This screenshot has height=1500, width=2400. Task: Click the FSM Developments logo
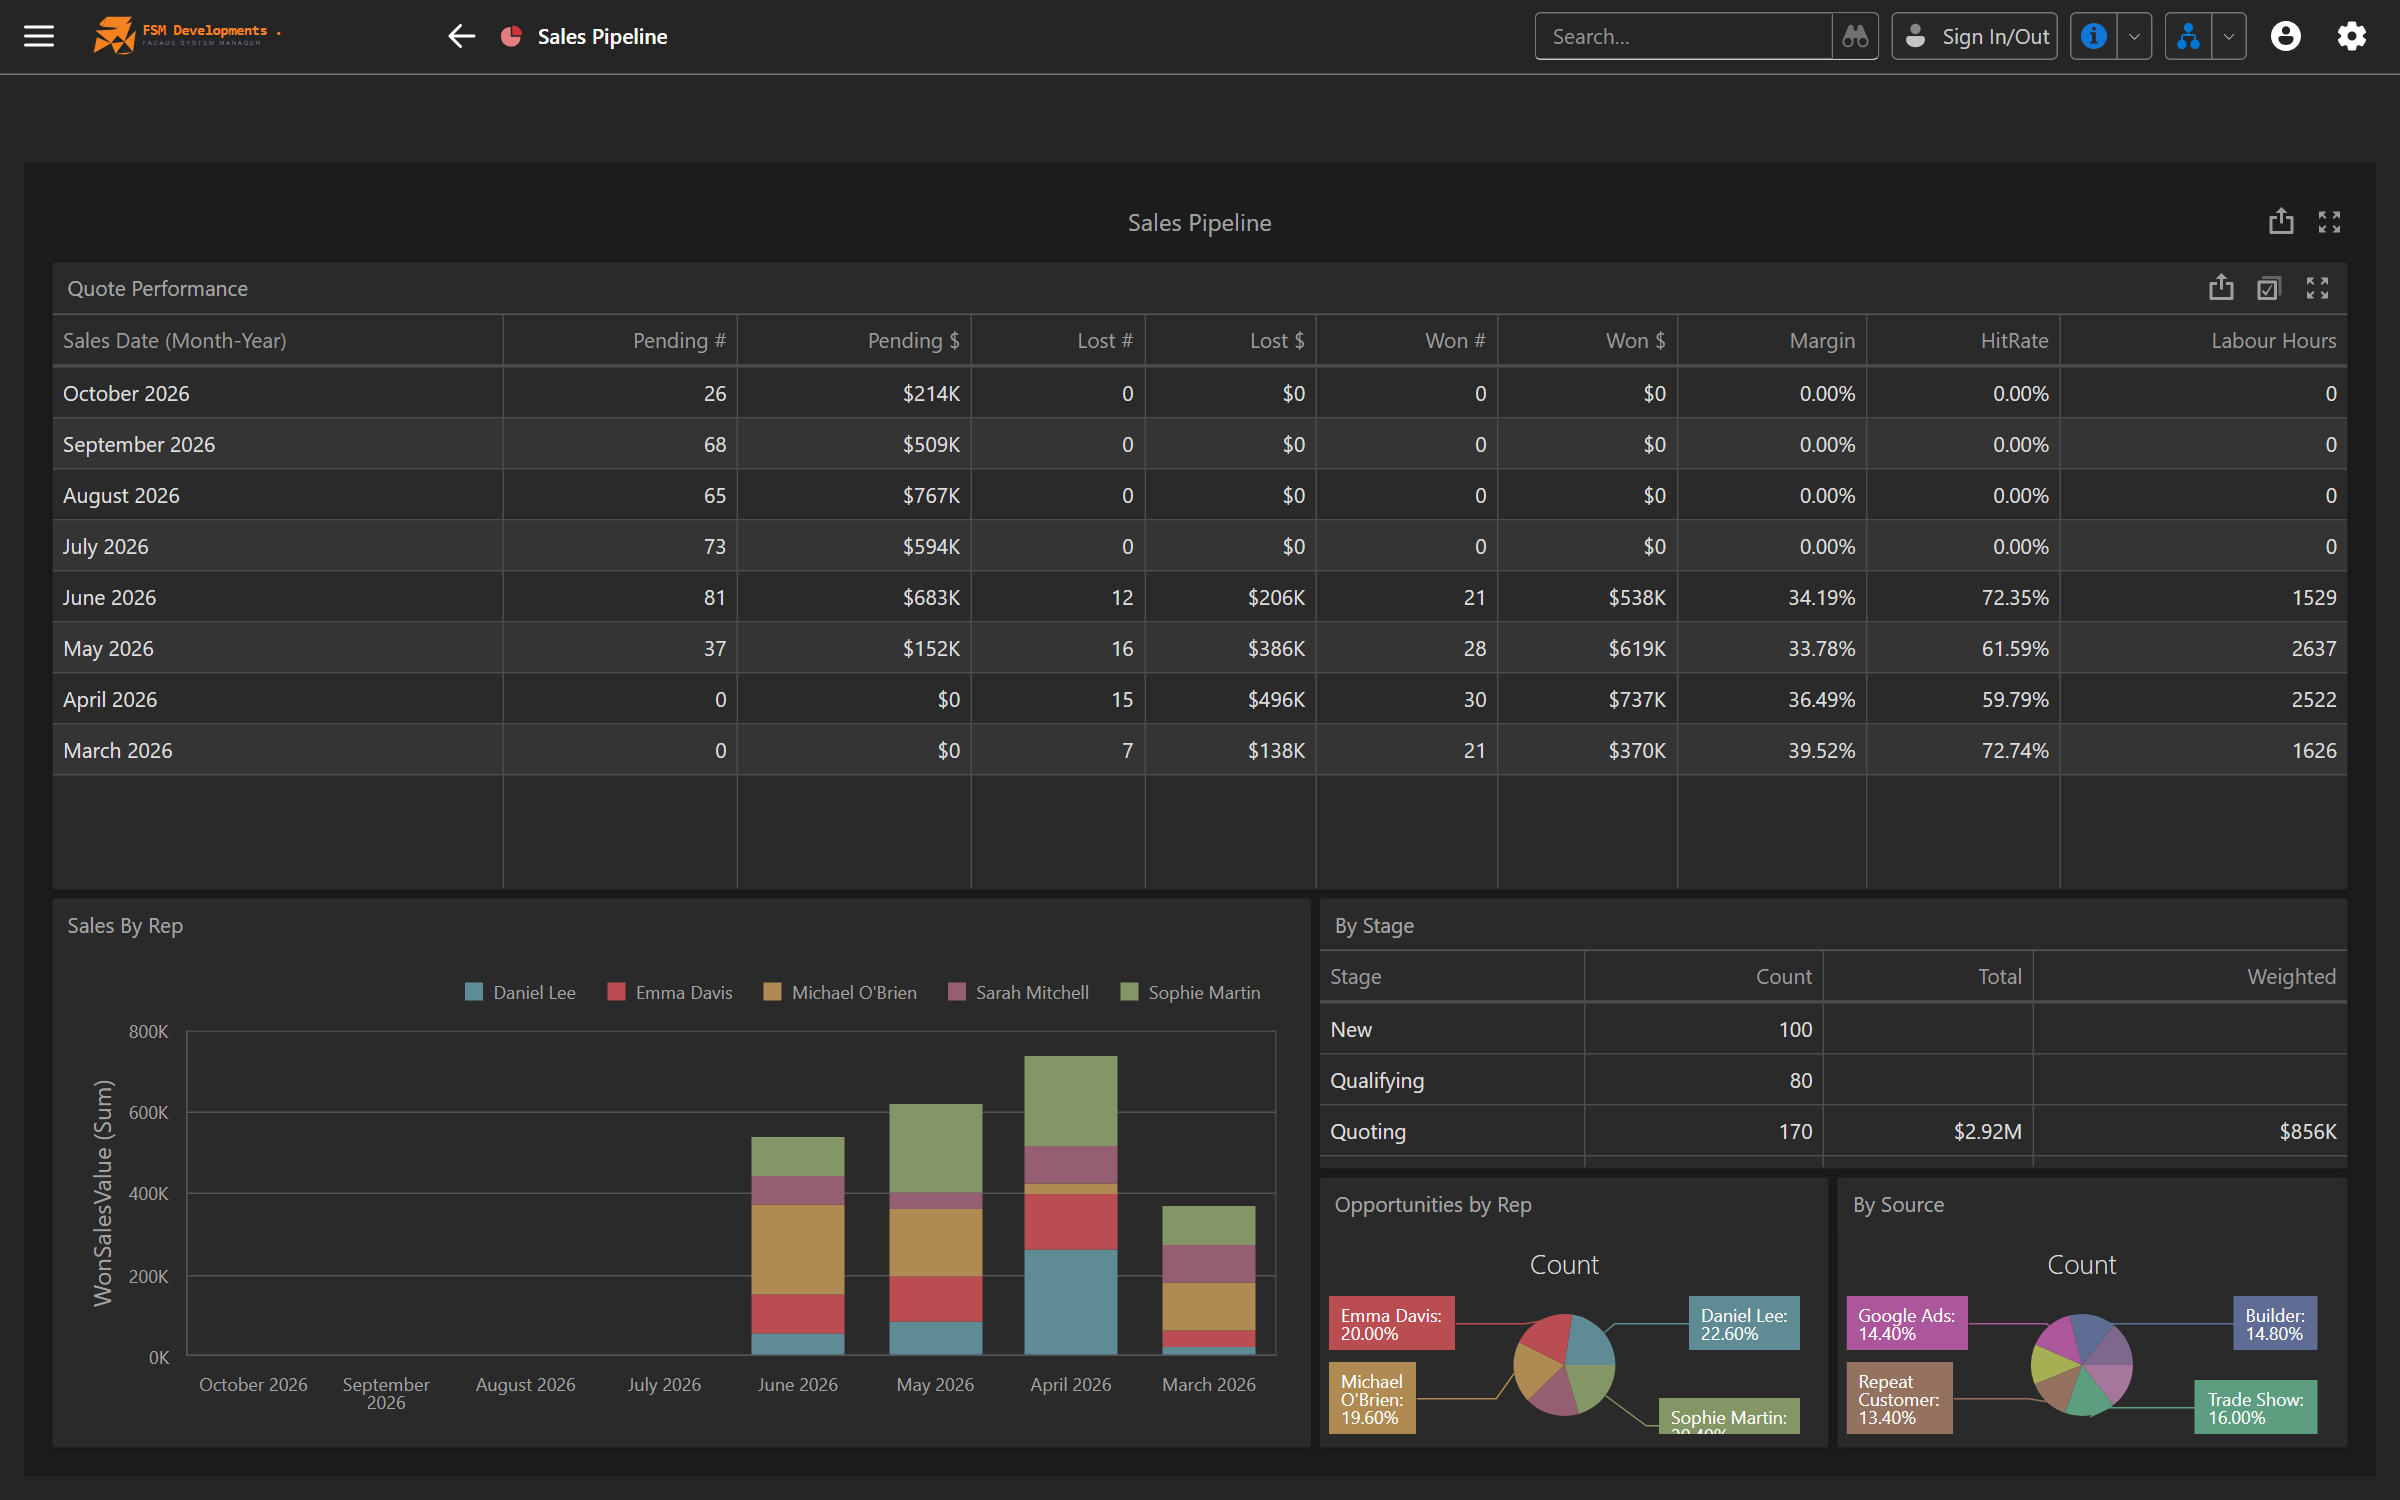pos(187,36)
